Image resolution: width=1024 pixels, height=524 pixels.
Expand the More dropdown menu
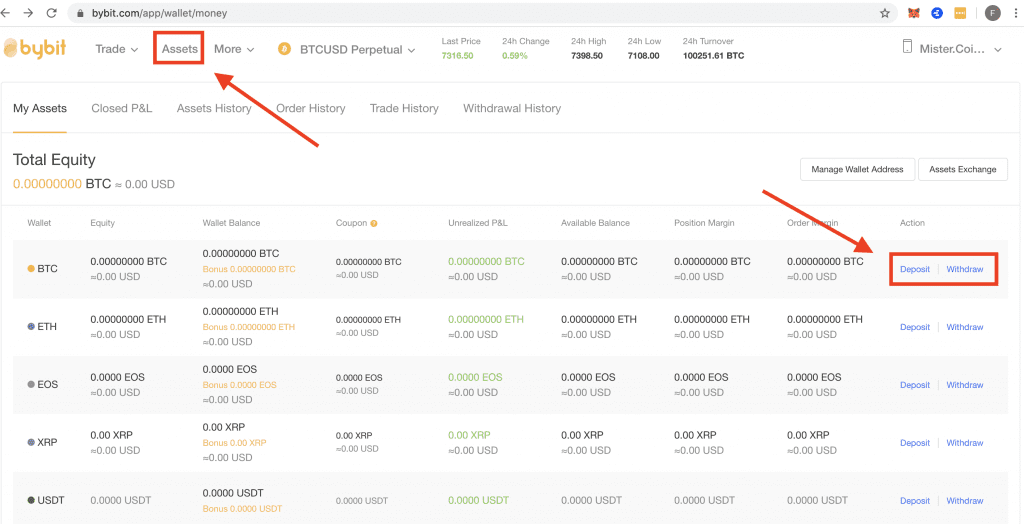(234, 49)
